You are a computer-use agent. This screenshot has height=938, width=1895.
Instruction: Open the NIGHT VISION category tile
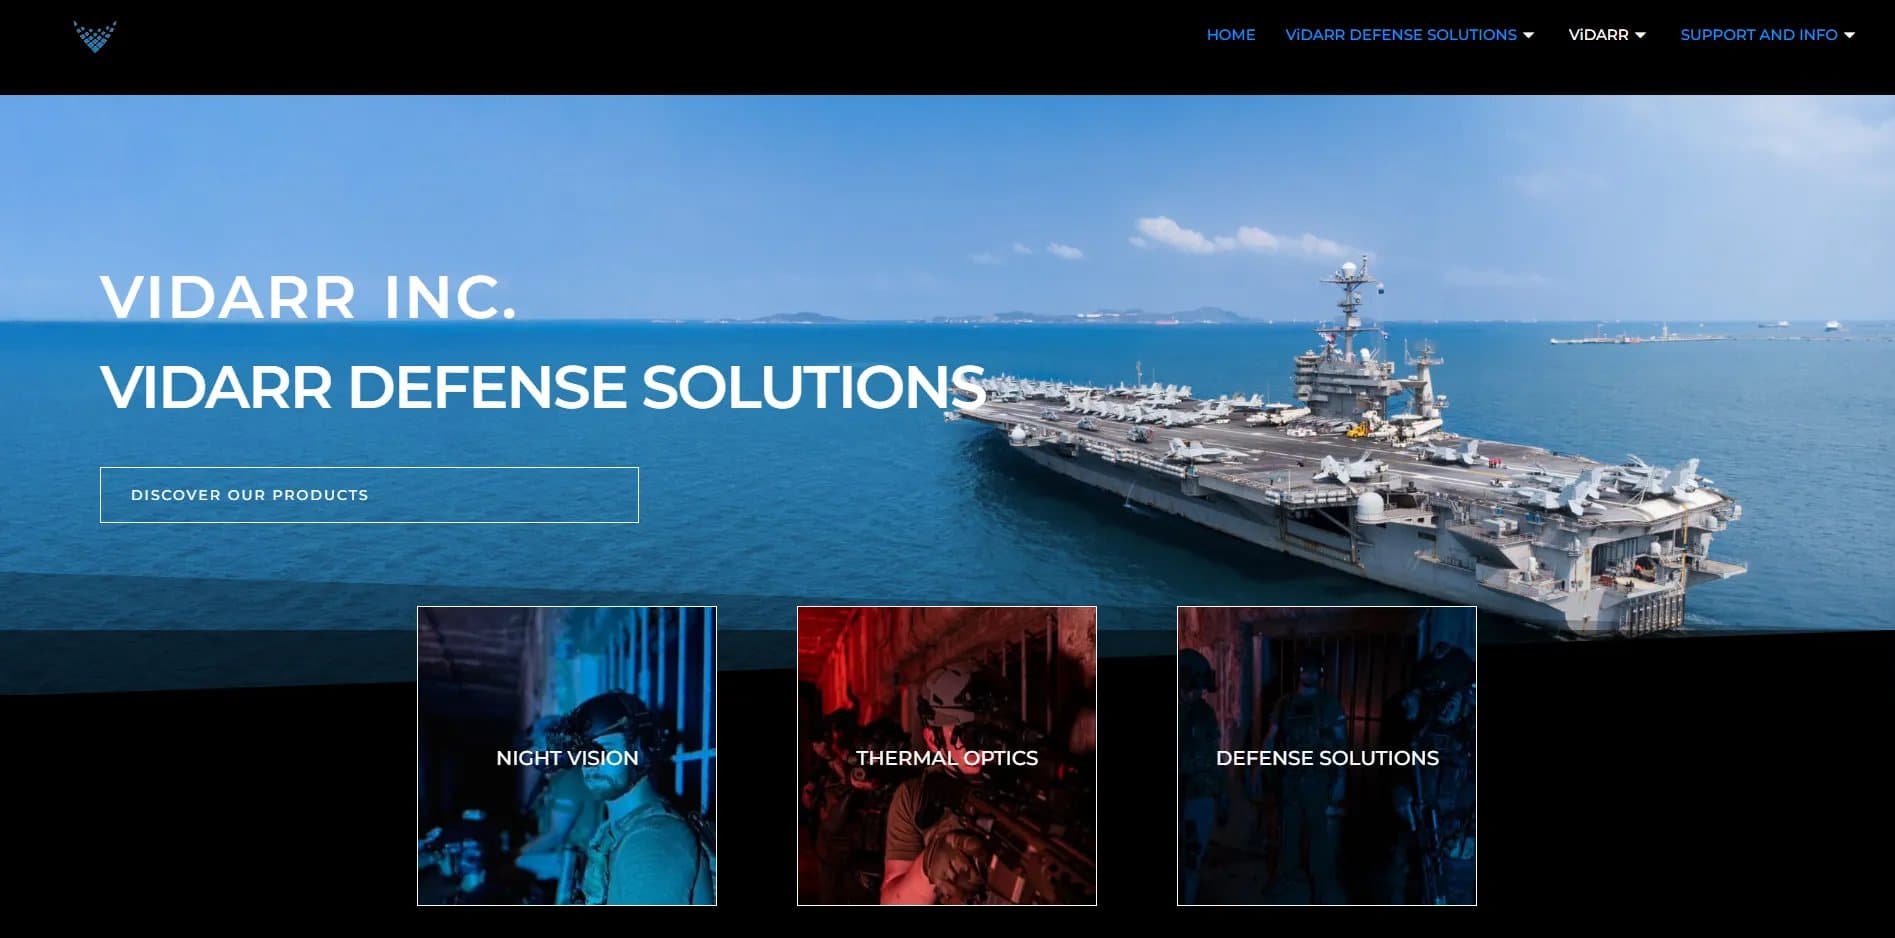[x=567, y=756]
